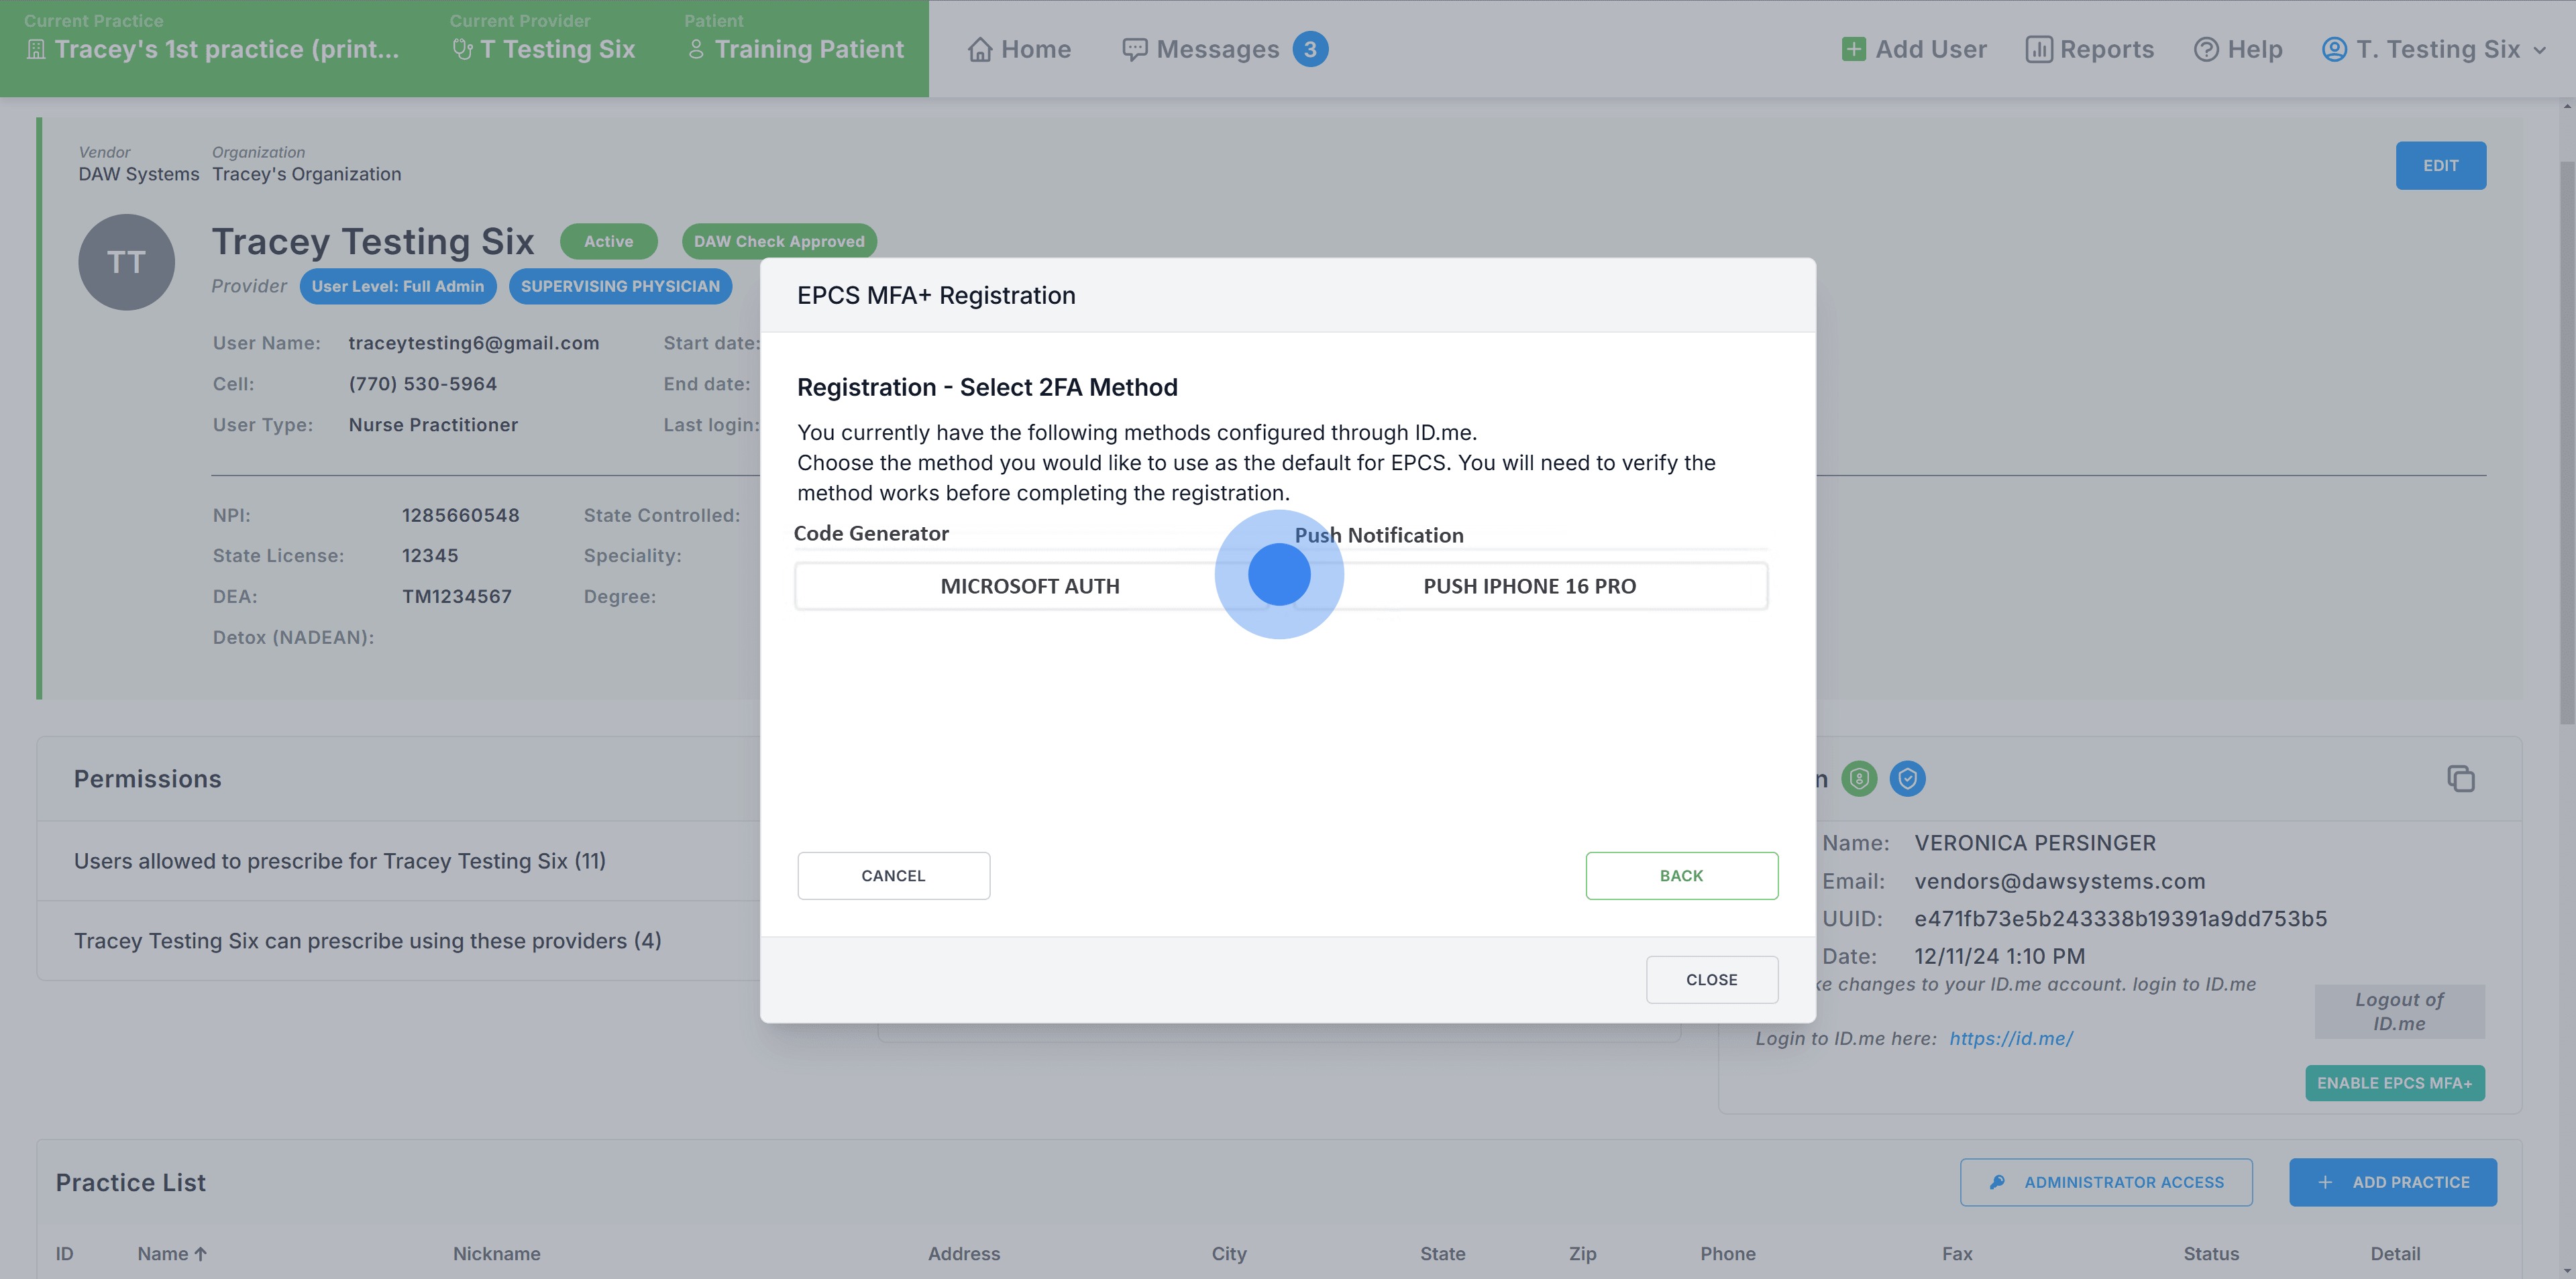Viewport: 2576px width, 1279px height.
Task: Cancel the EPCS MFA+ registration
Action: coord(893,876)
